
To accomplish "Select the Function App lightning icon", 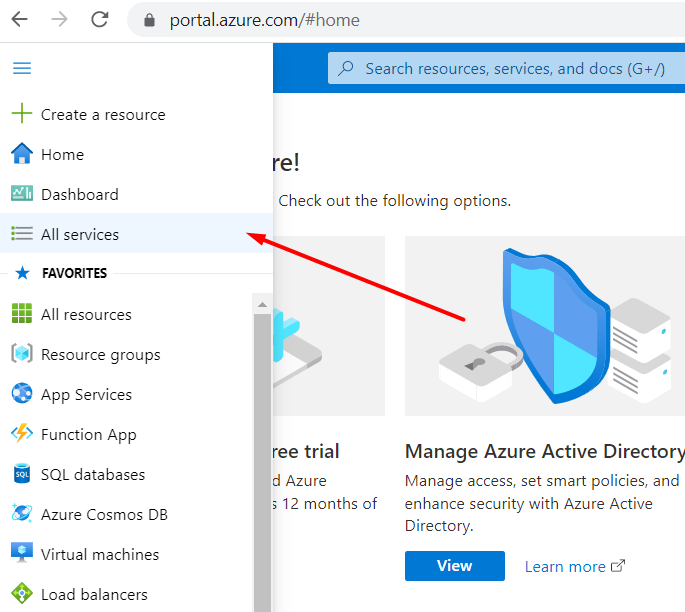I will tap(22, 433).
